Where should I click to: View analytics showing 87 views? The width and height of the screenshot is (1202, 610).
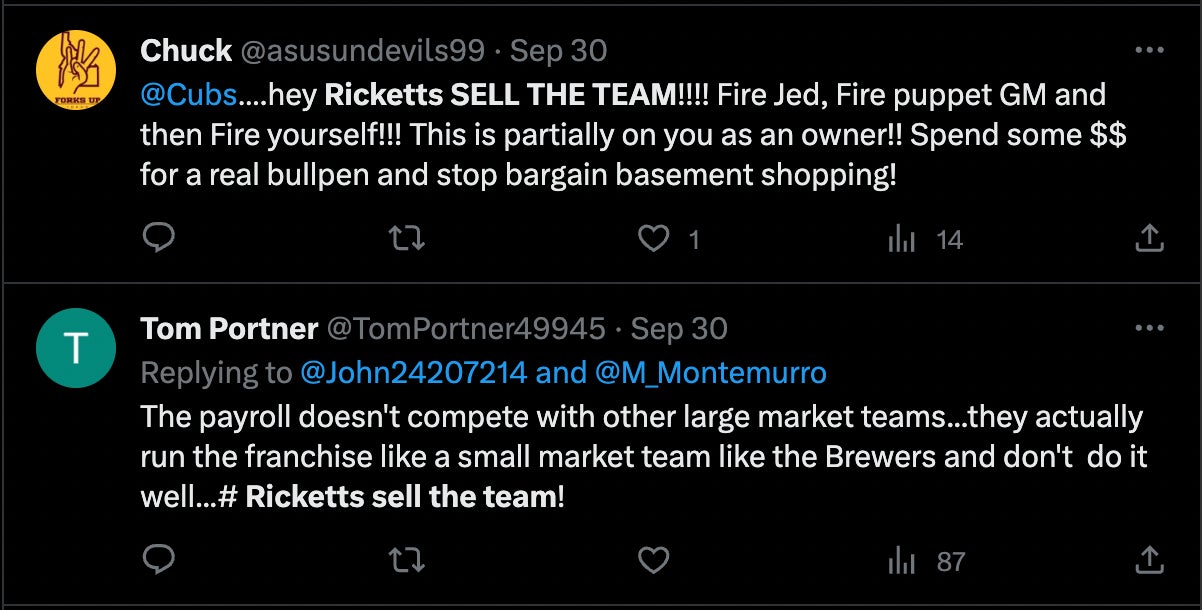[903, 560]
